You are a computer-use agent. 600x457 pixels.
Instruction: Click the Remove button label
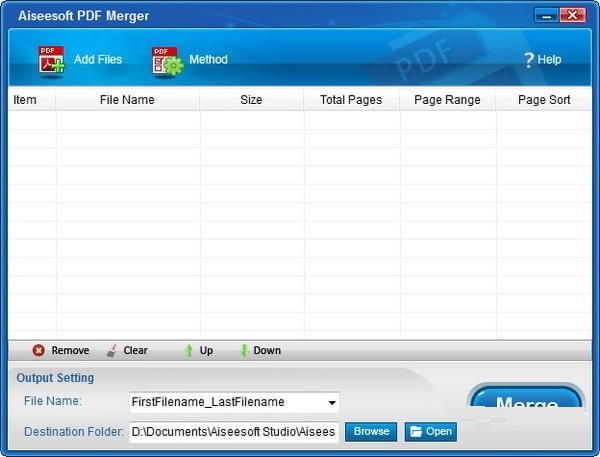[x=70, y=350]
